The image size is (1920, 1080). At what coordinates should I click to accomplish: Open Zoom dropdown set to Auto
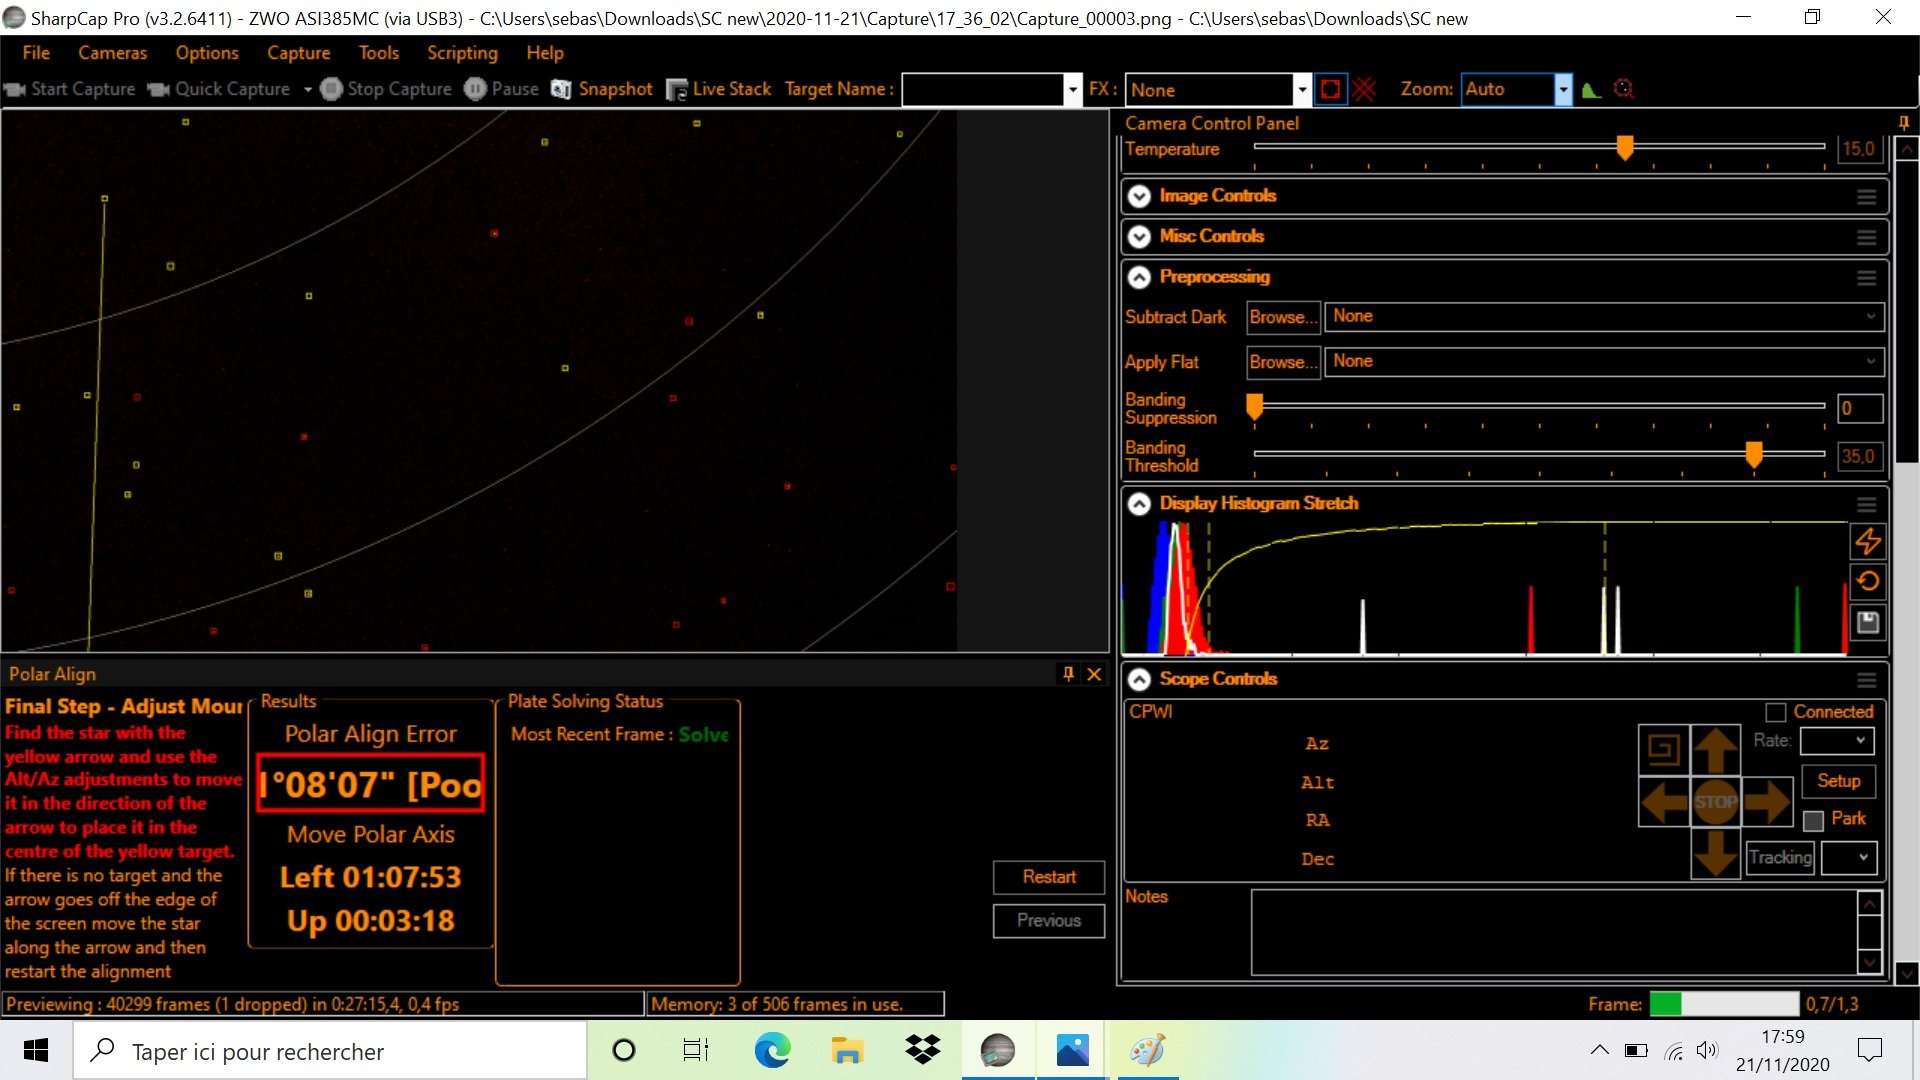pos(1563,89)
